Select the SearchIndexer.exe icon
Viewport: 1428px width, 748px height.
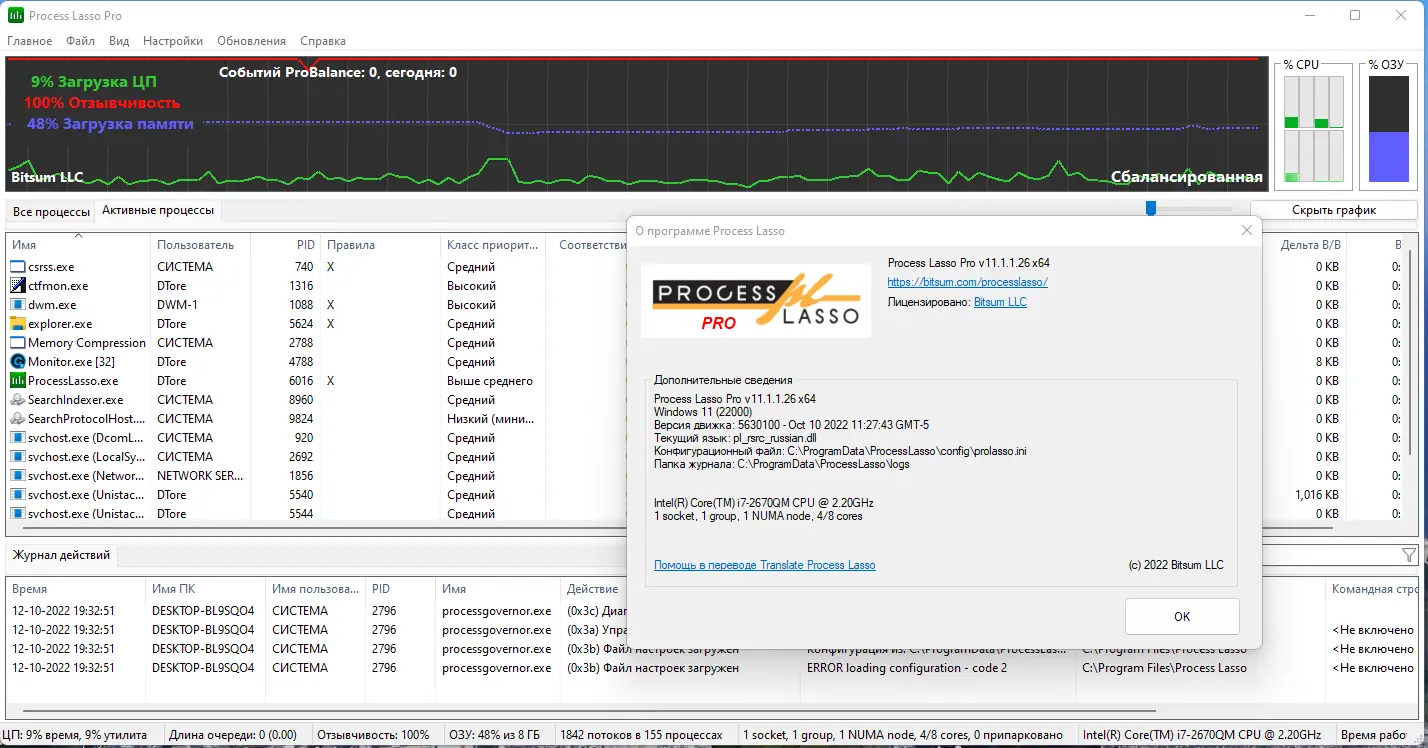pos(18,400)
